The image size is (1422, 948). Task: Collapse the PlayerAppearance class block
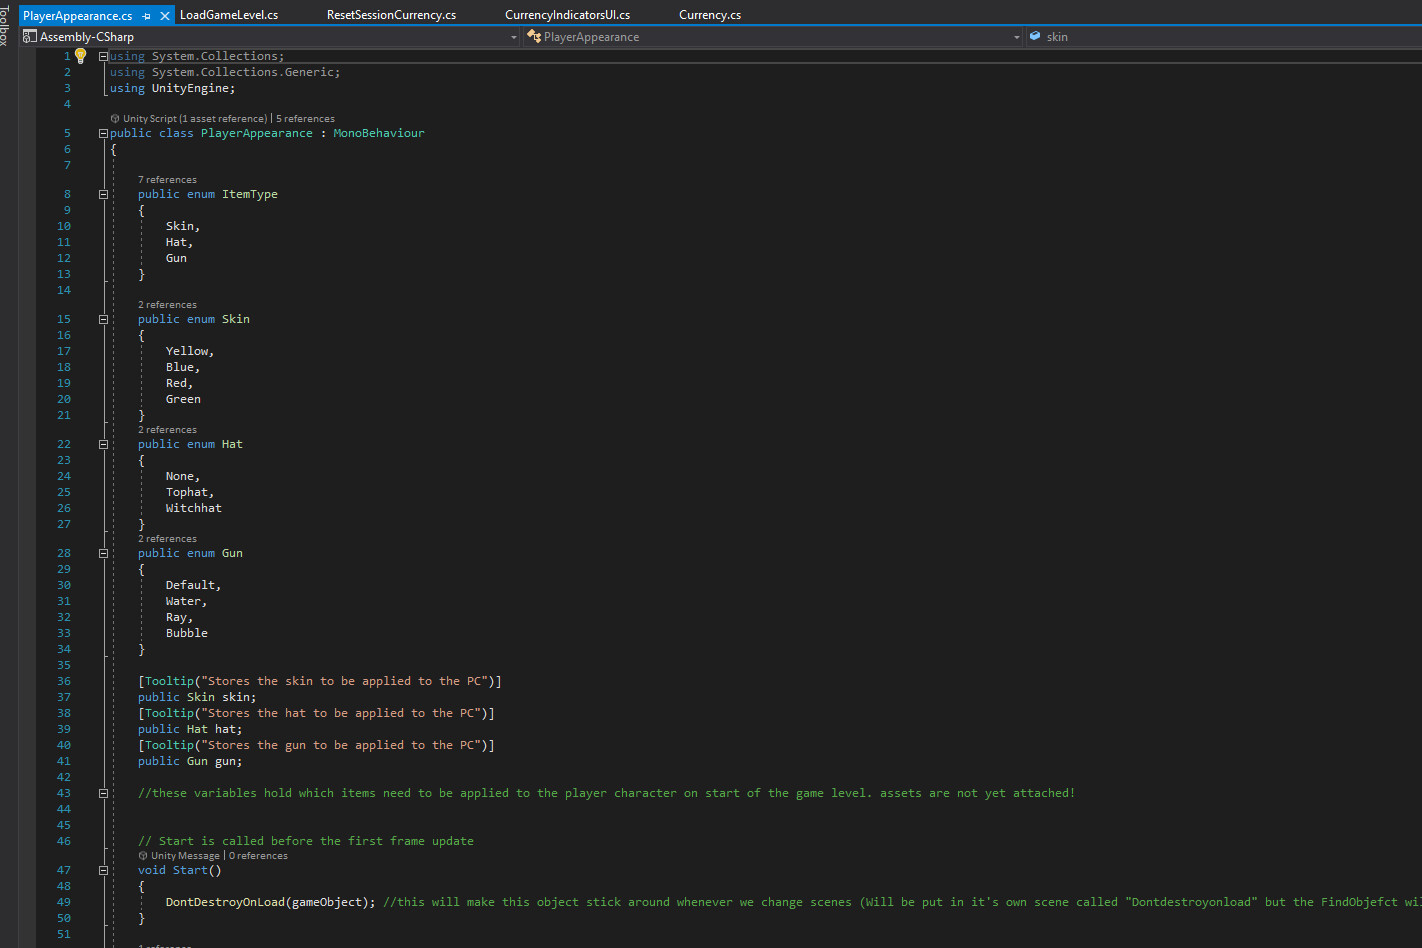(x=103, y=133)
